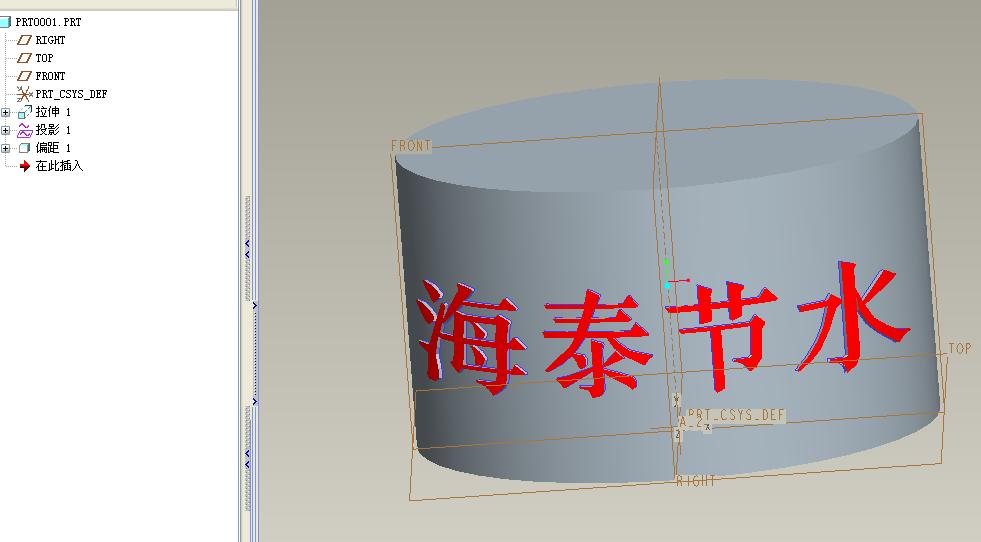The width and height of the screenshot is (981, 542).
Task: Click the upper panel collapse arrows on divider
Action: (247, 249)
